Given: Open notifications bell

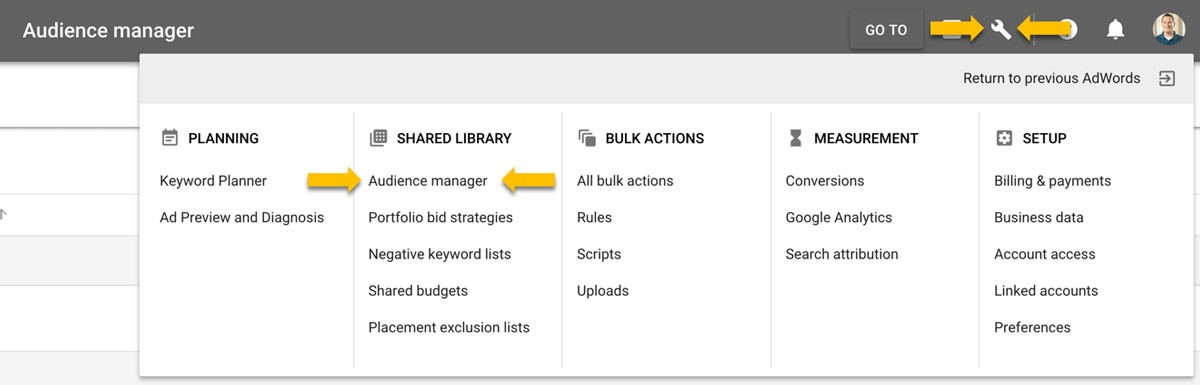Looking at the screenshot, I should [1116, 30].
